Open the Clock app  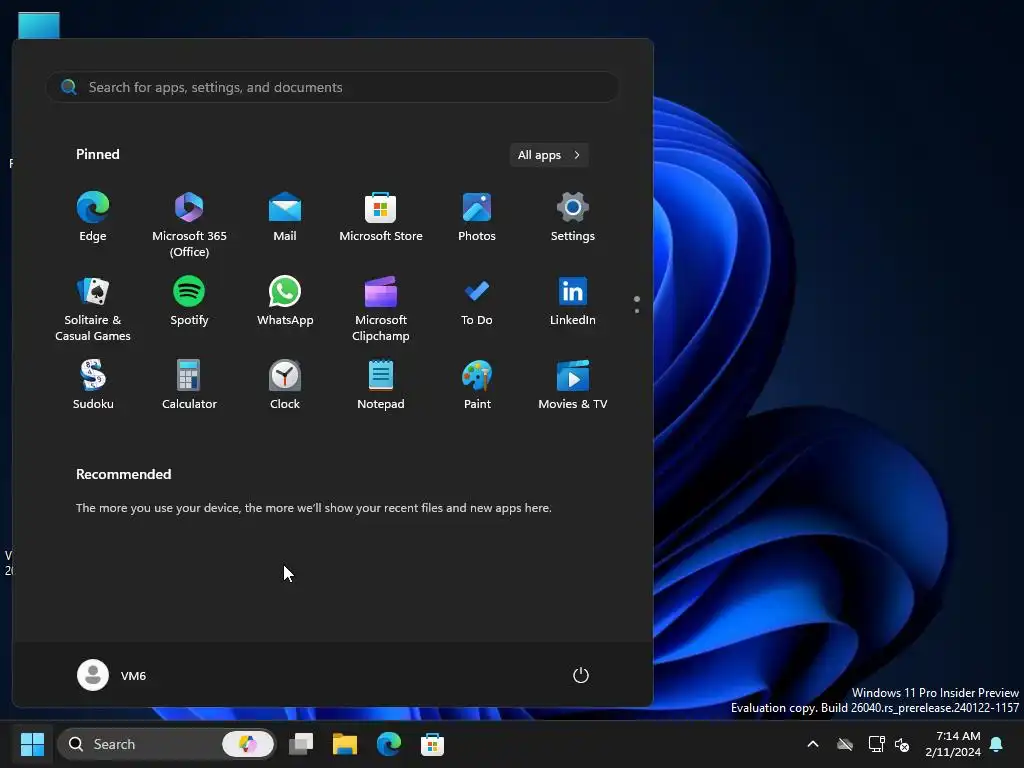tap(285, 385)
